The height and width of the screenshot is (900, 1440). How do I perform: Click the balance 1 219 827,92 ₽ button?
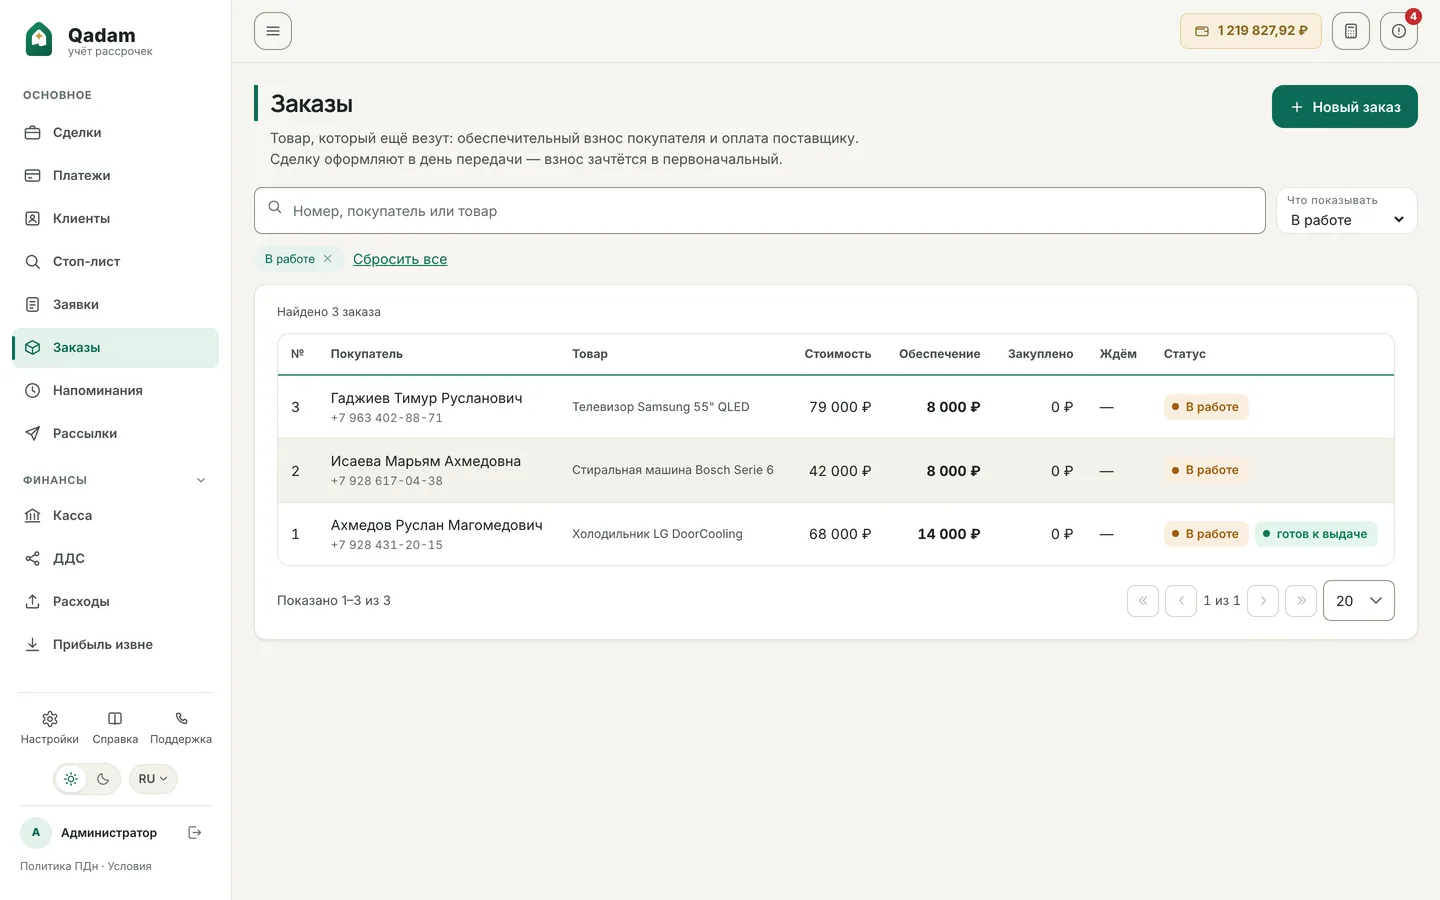[1251, 31]
